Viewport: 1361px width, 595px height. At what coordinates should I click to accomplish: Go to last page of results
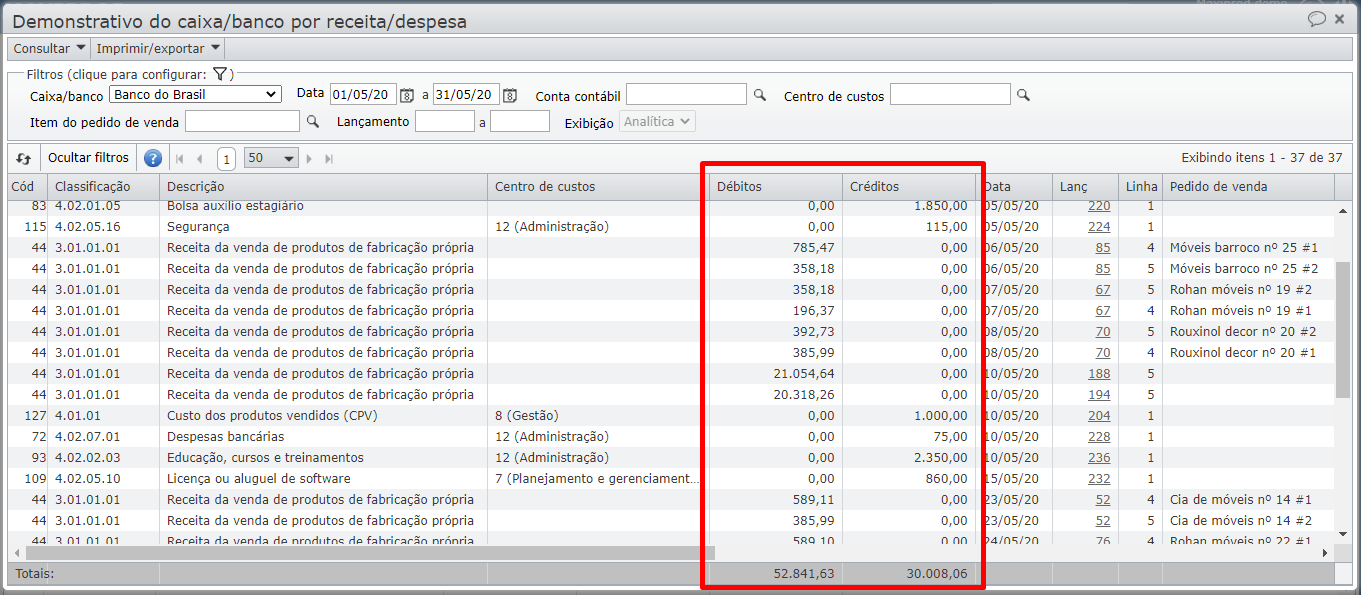329,158
